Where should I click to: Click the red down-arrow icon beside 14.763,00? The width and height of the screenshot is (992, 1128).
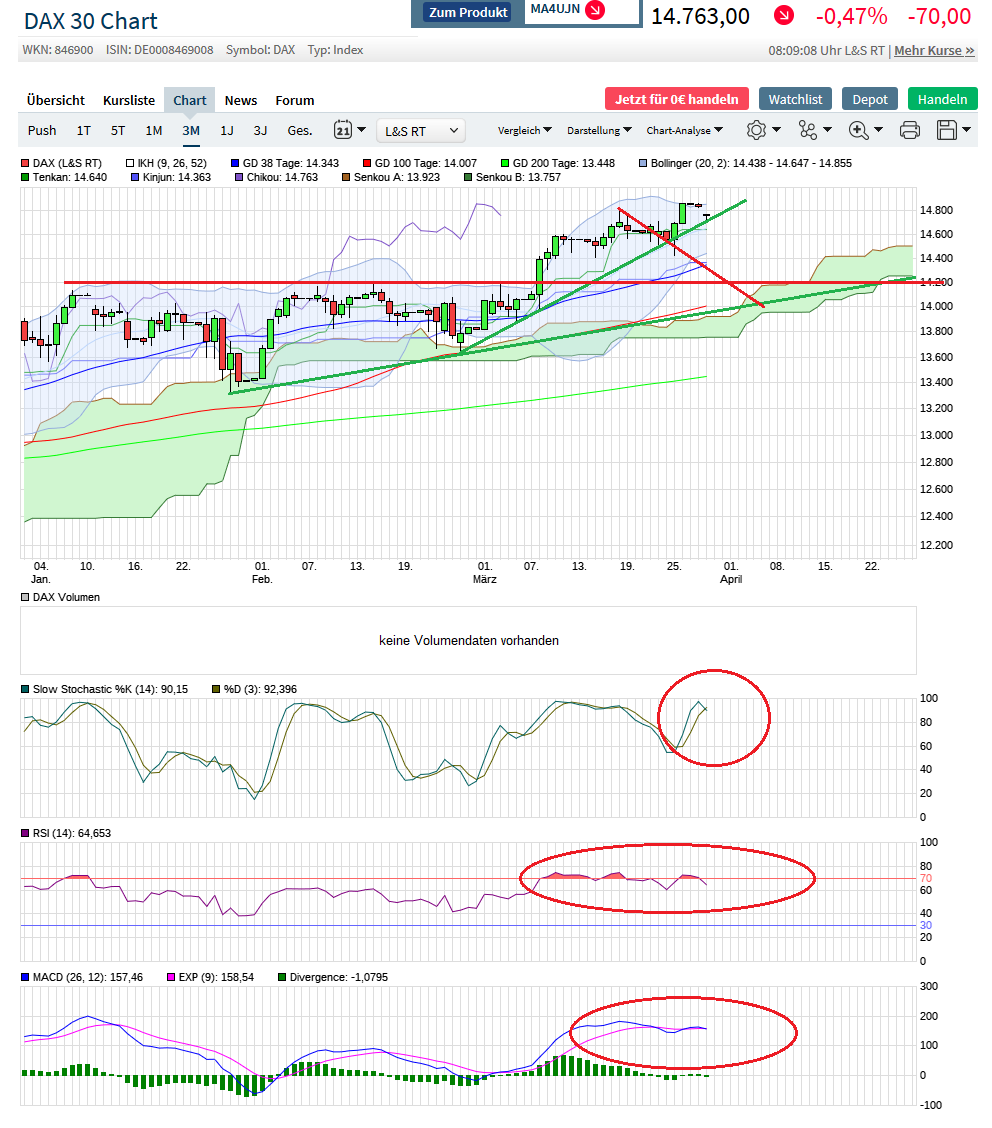tap(784, 16)
